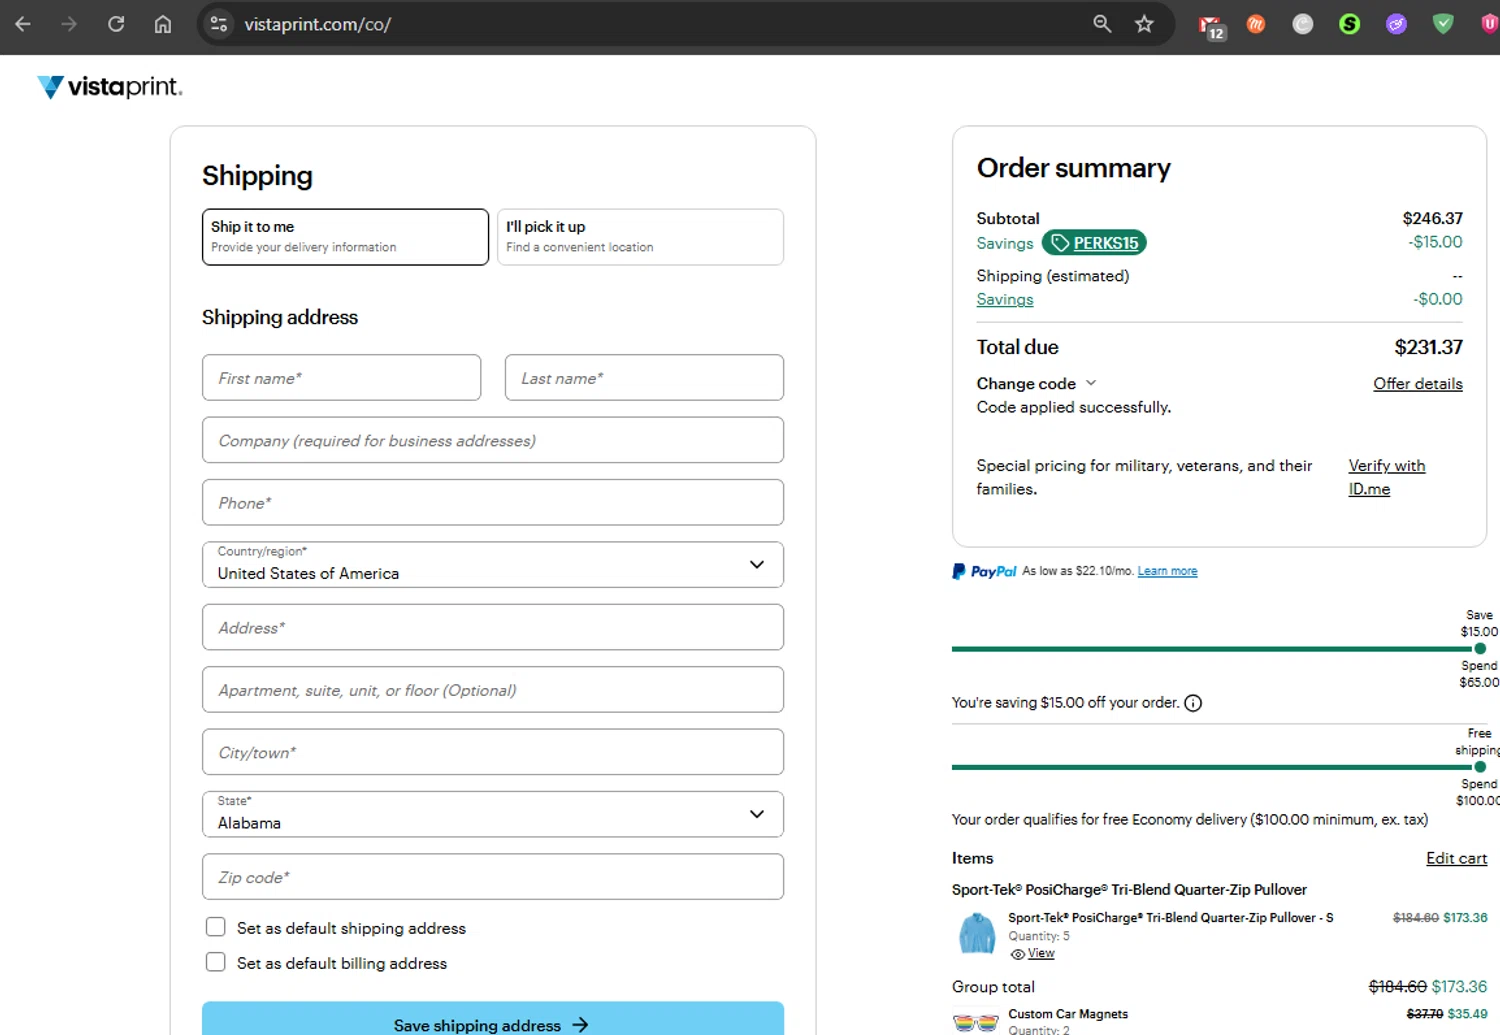Go back with the browser back arrow
Viewport: 1500px width, 1035px height.
click(23, 24)
